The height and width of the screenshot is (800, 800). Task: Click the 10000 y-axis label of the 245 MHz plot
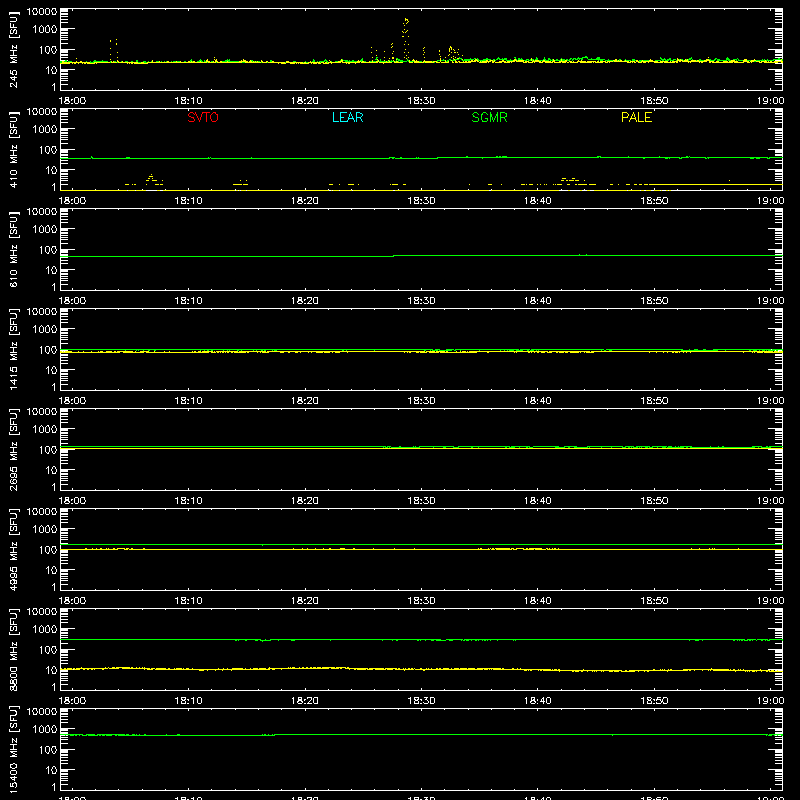[42, 12]
